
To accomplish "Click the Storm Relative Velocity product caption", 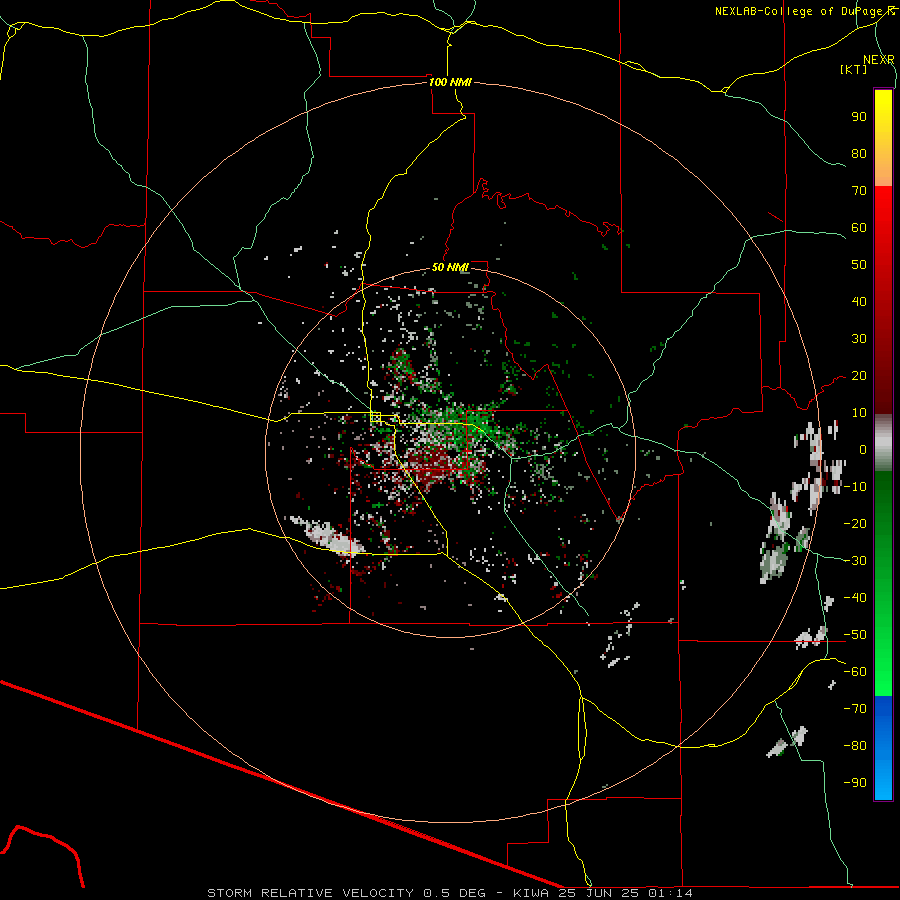I will click(449, 893).
